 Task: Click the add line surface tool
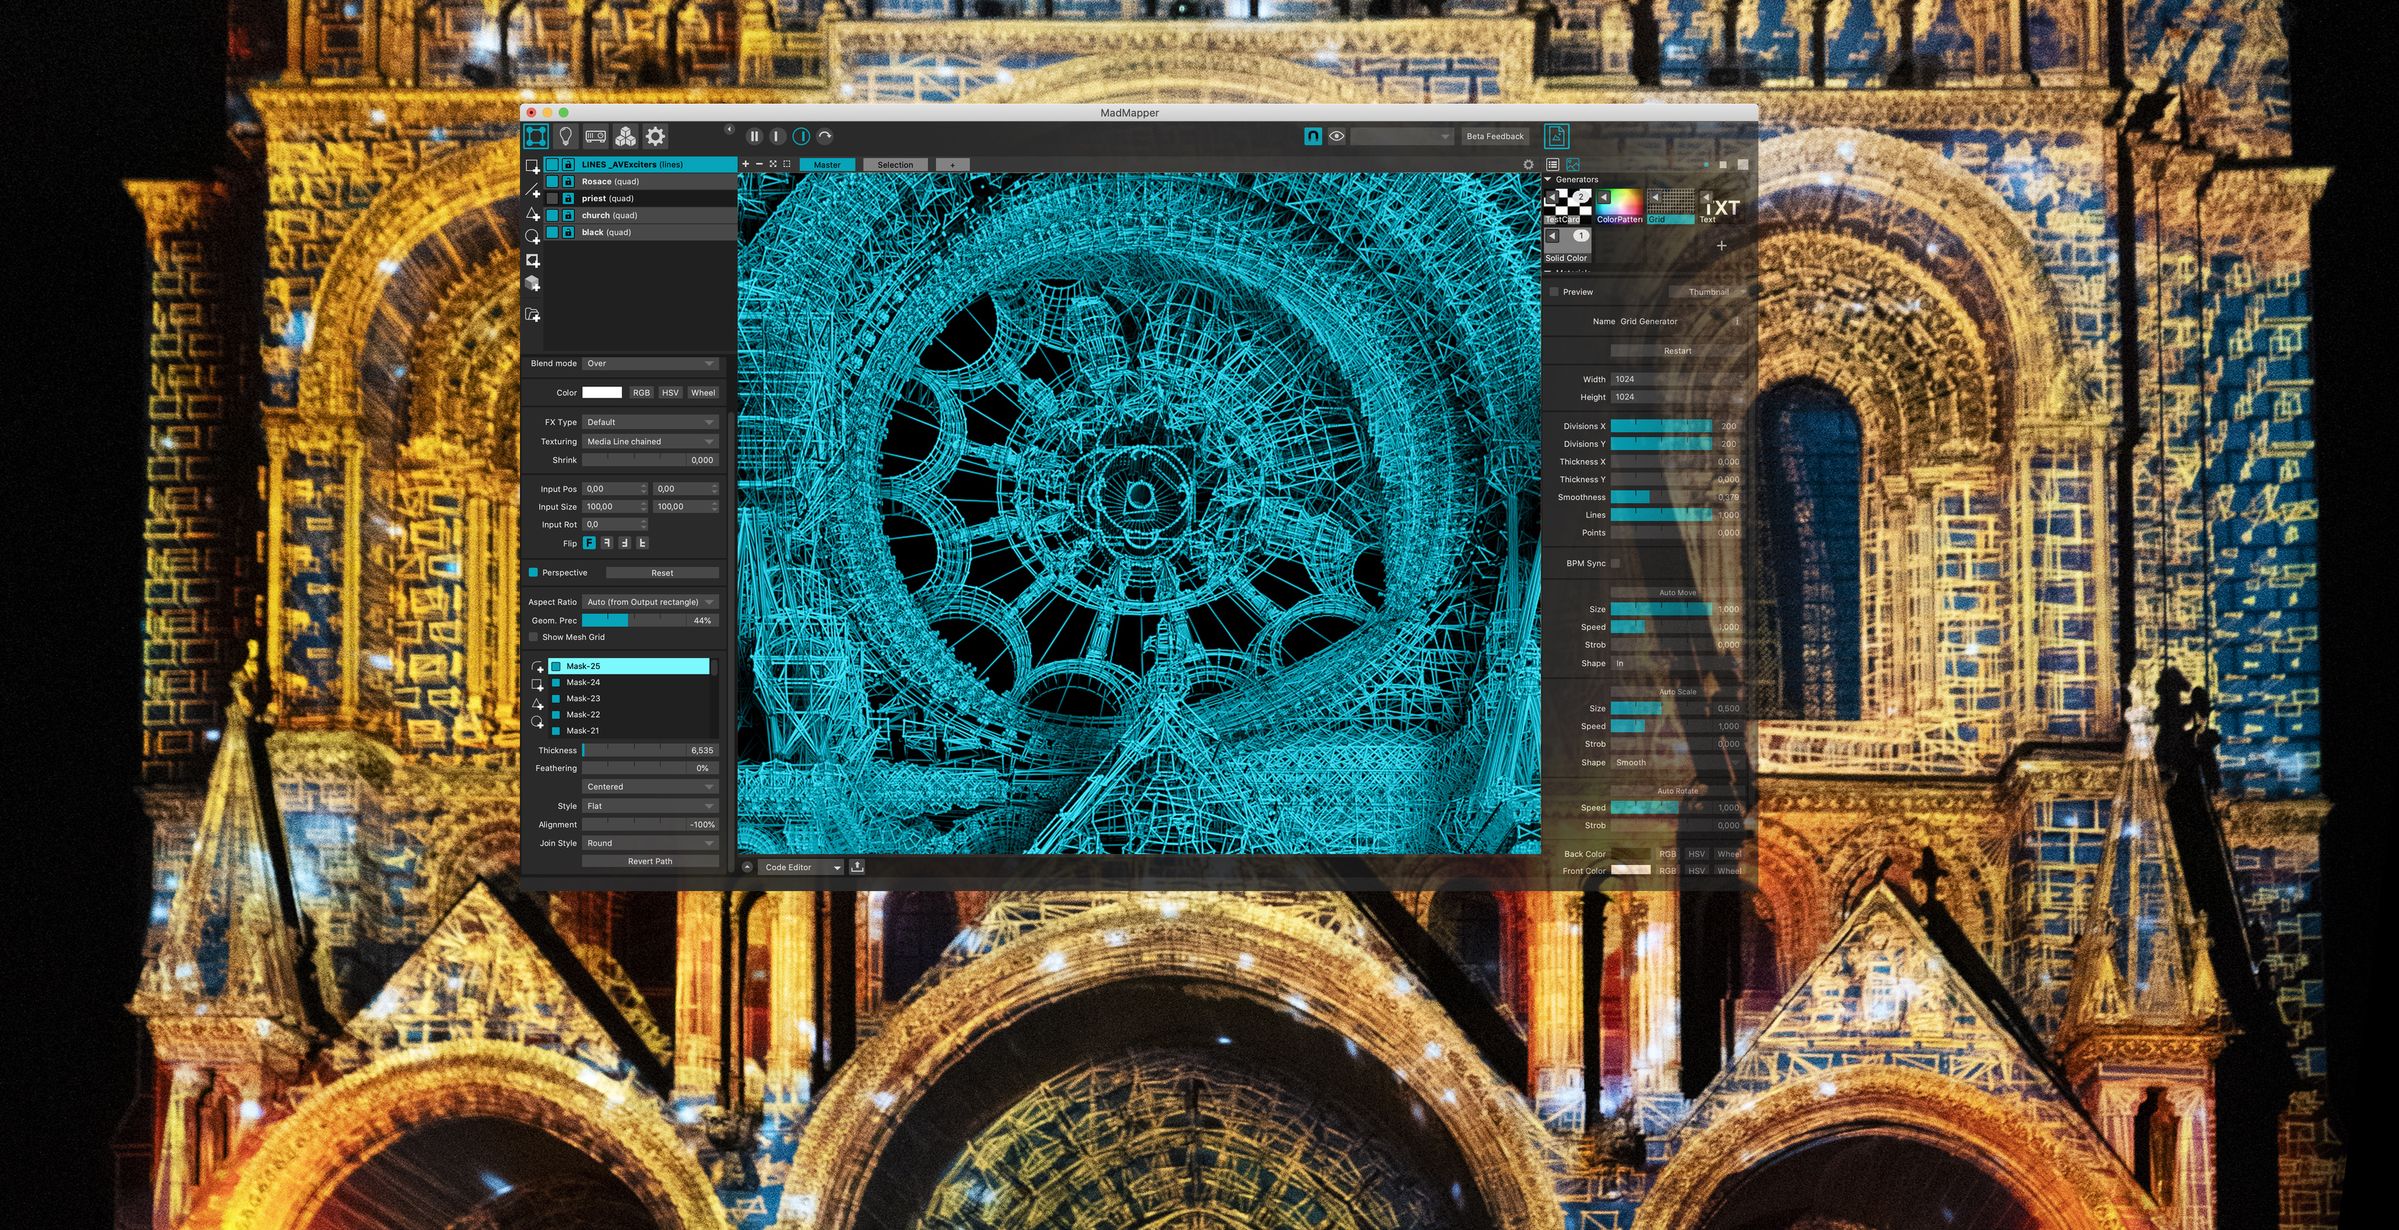tap(533, 190)
